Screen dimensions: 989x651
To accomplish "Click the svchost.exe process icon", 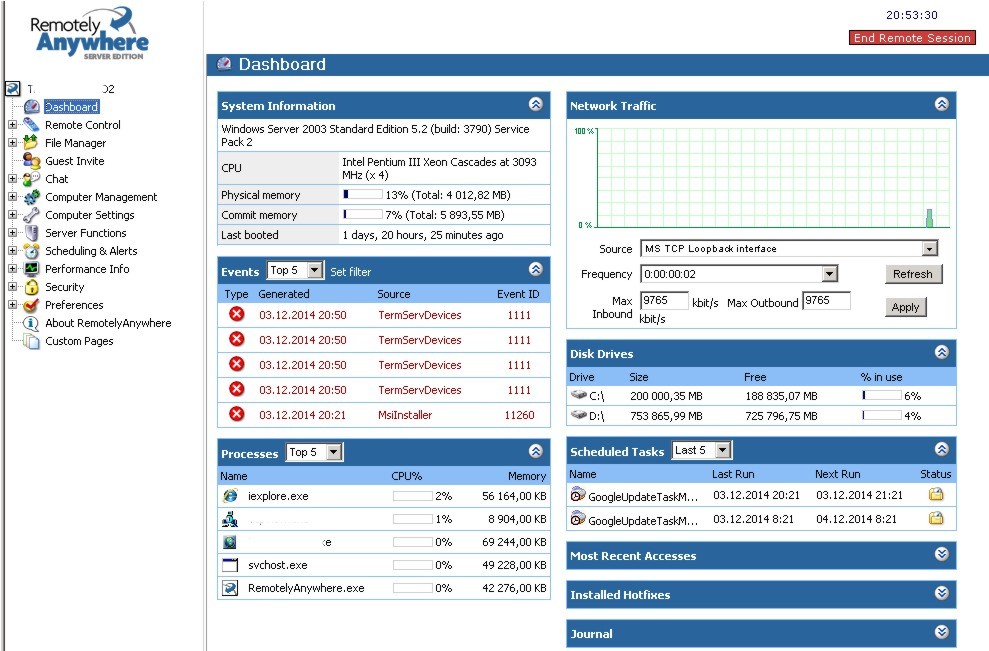I will [230, 565].
